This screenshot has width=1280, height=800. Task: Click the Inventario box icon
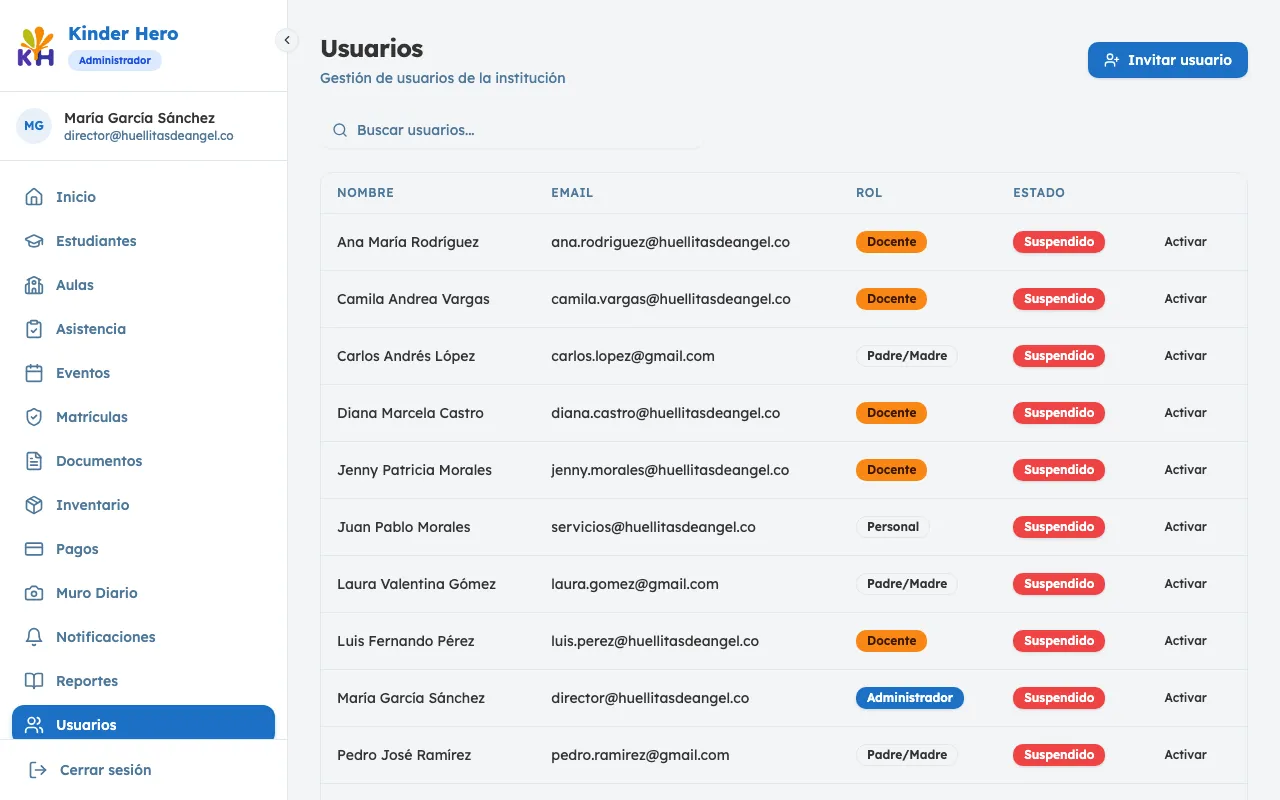34,505
